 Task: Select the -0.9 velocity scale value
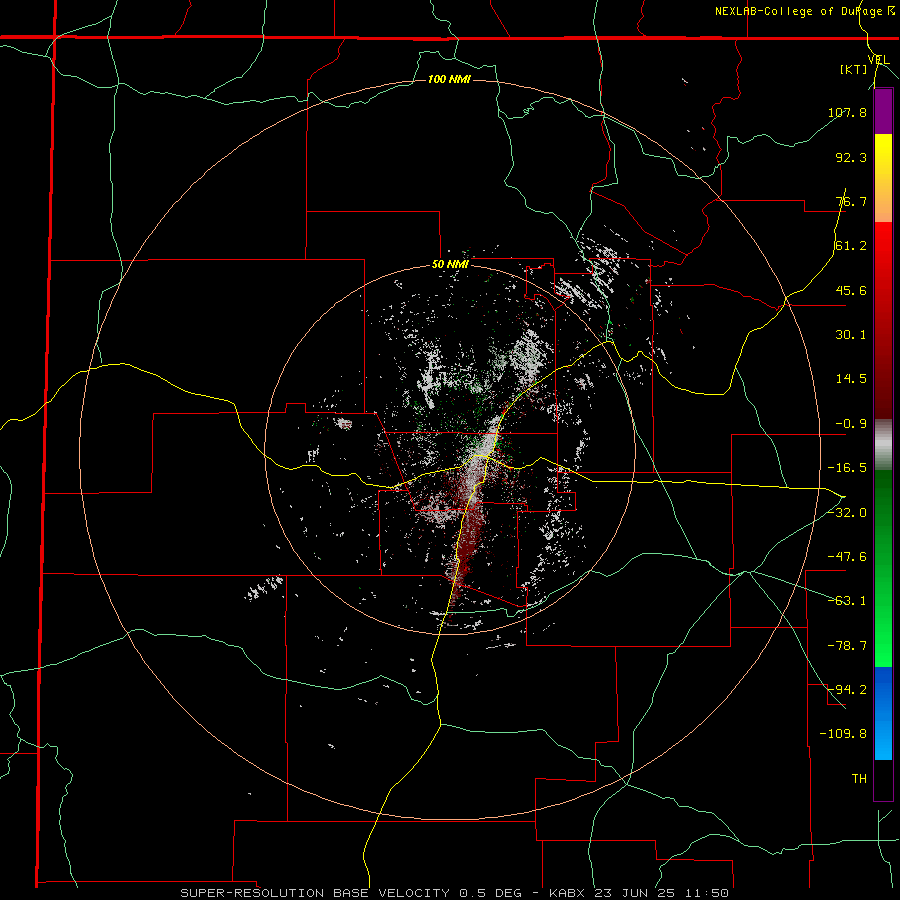click(851, 424)
